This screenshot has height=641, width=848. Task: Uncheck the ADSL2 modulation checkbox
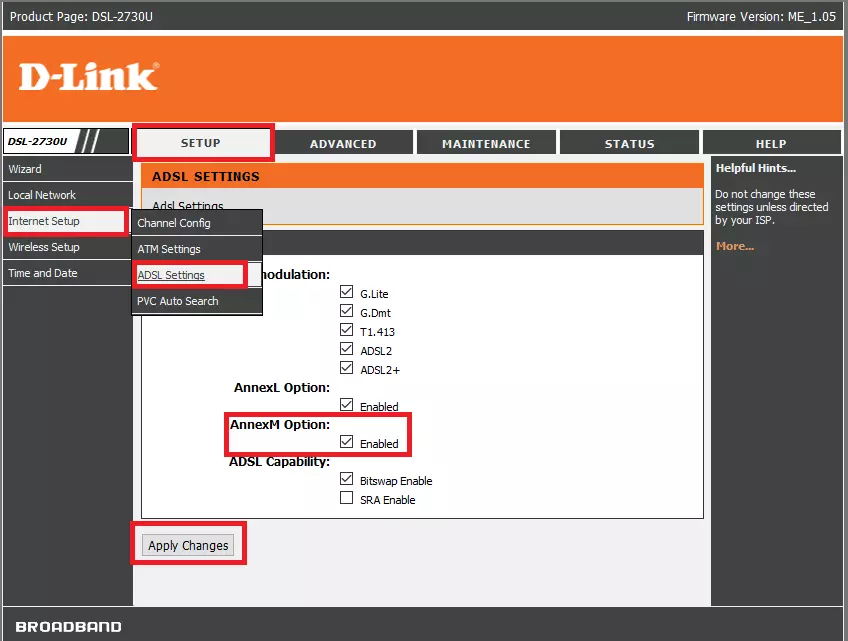[x=347, y=349]
